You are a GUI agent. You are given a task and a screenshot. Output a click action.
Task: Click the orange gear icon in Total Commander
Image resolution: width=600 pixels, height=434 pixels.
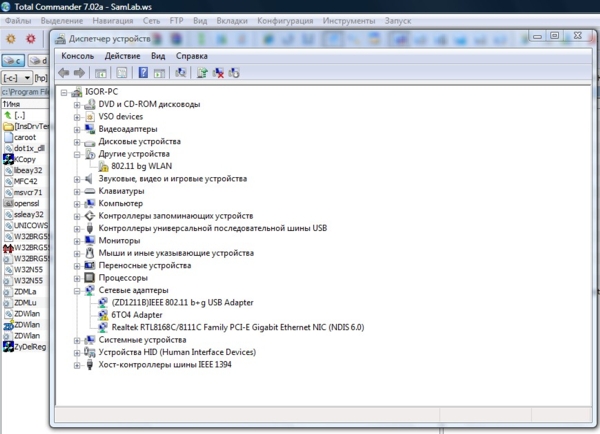[11, 39]
